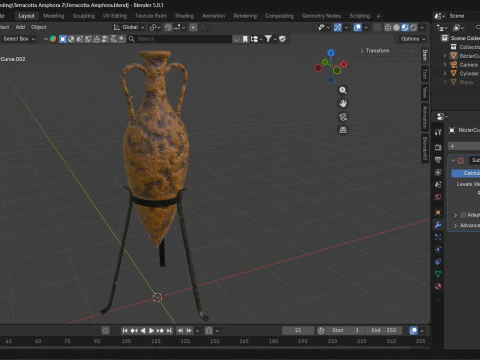Open the Add menu

tap(20, 27)
